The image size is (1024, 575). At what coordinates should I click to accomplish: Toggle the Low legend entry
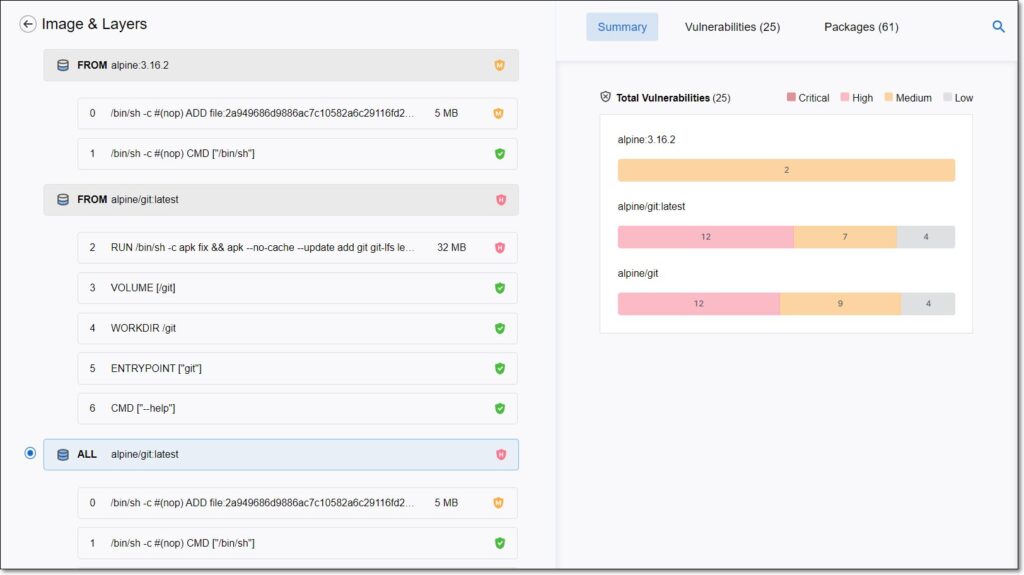pos(958,98)
